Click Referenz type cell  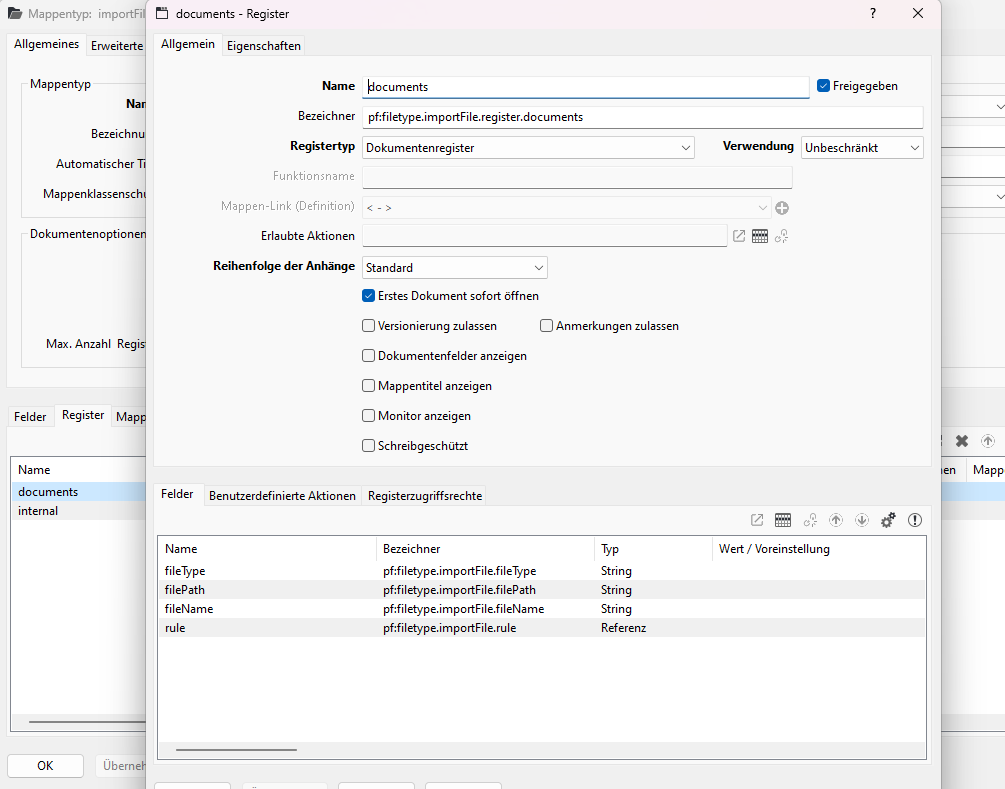point(623,628)
